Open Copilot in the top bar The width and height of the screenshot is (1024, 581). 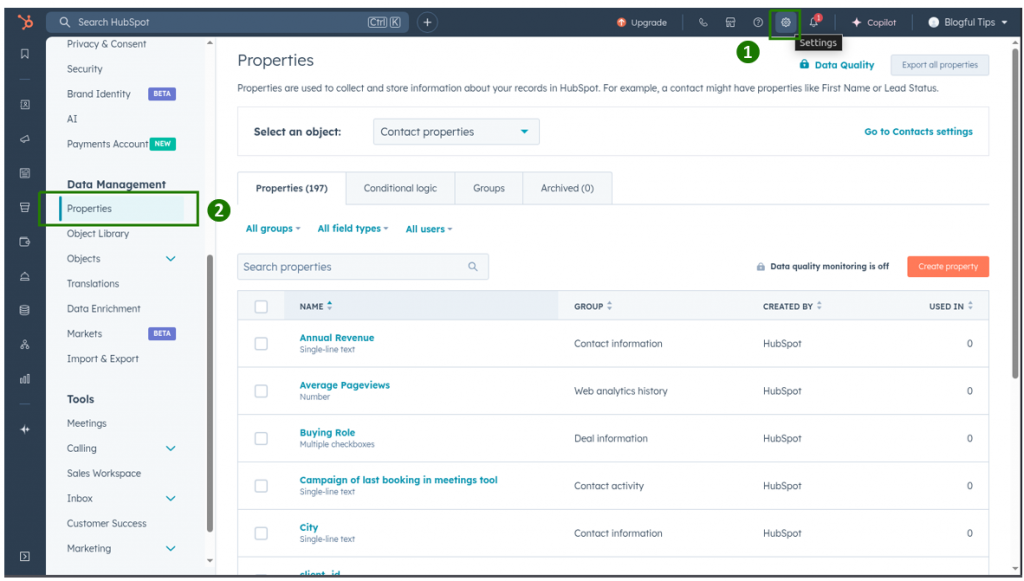[874, 22]
